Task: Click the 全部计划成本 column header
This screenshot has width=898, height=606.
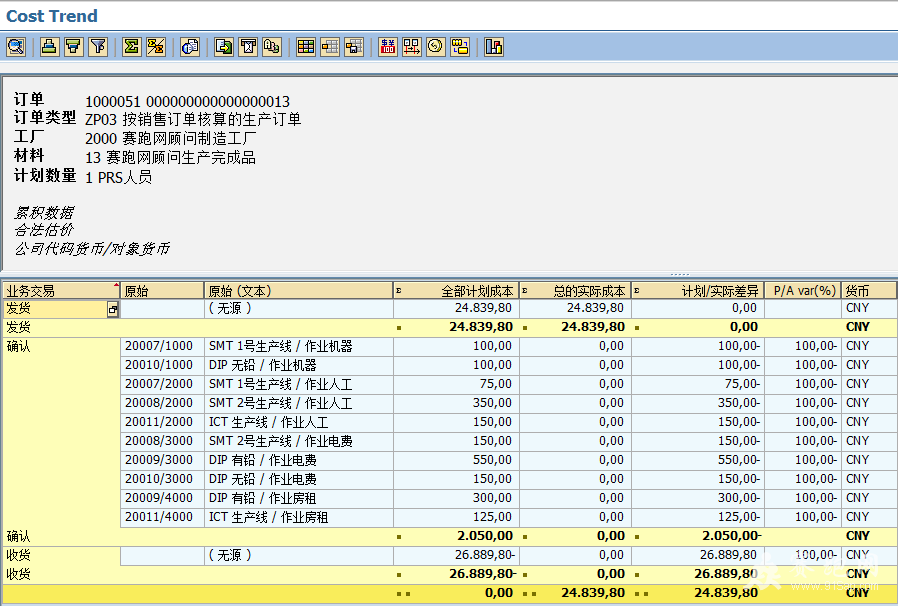Action: pyautogui.click(x=456, y=290)
